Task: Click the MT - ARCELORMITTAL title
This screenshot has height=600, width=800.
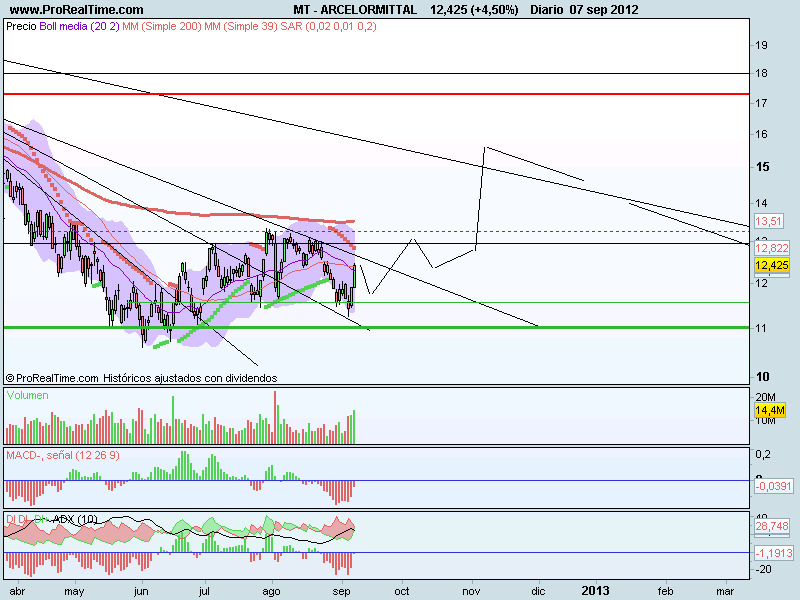Action: click(355, 9)
